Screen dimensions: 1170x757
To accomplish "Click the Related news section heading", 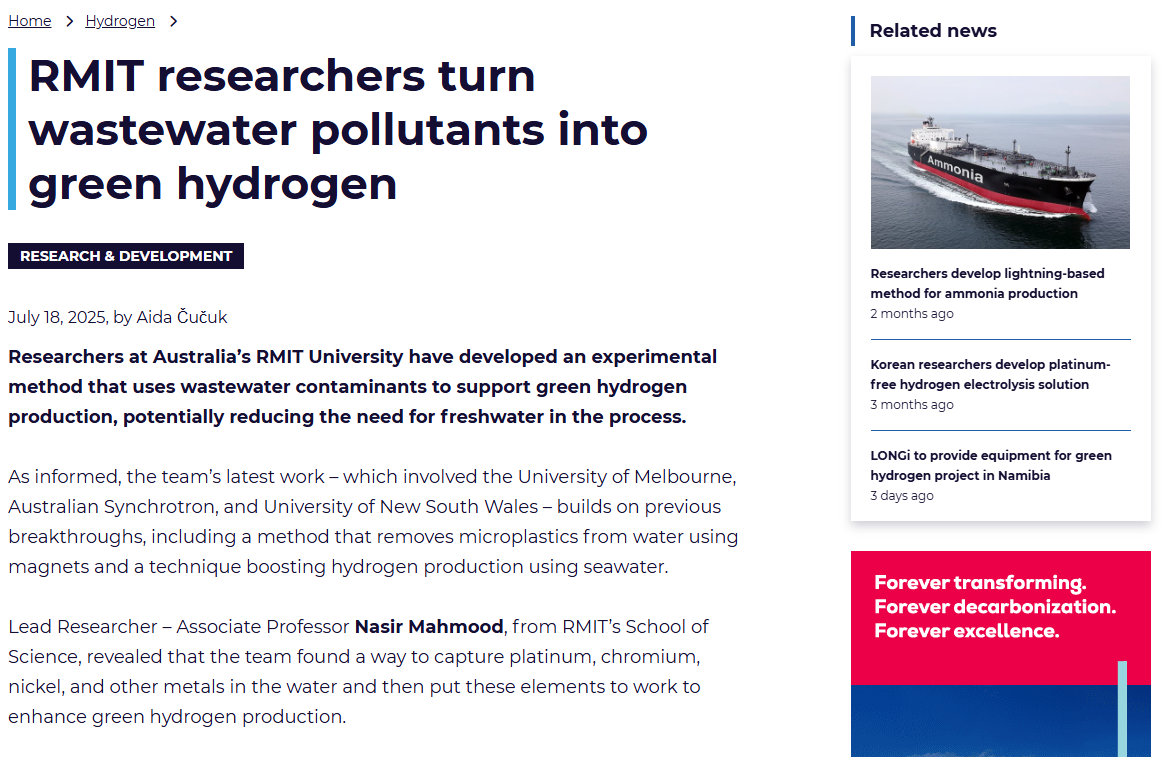I will pyautogui.click(x=932, y=31).
